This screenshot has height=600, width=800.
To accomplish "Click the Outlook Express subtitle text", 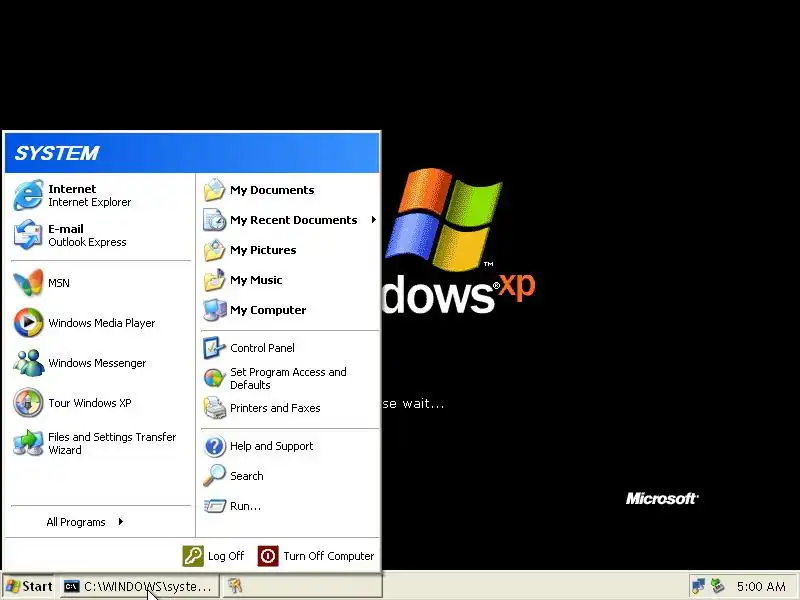I will click(87, 242).
